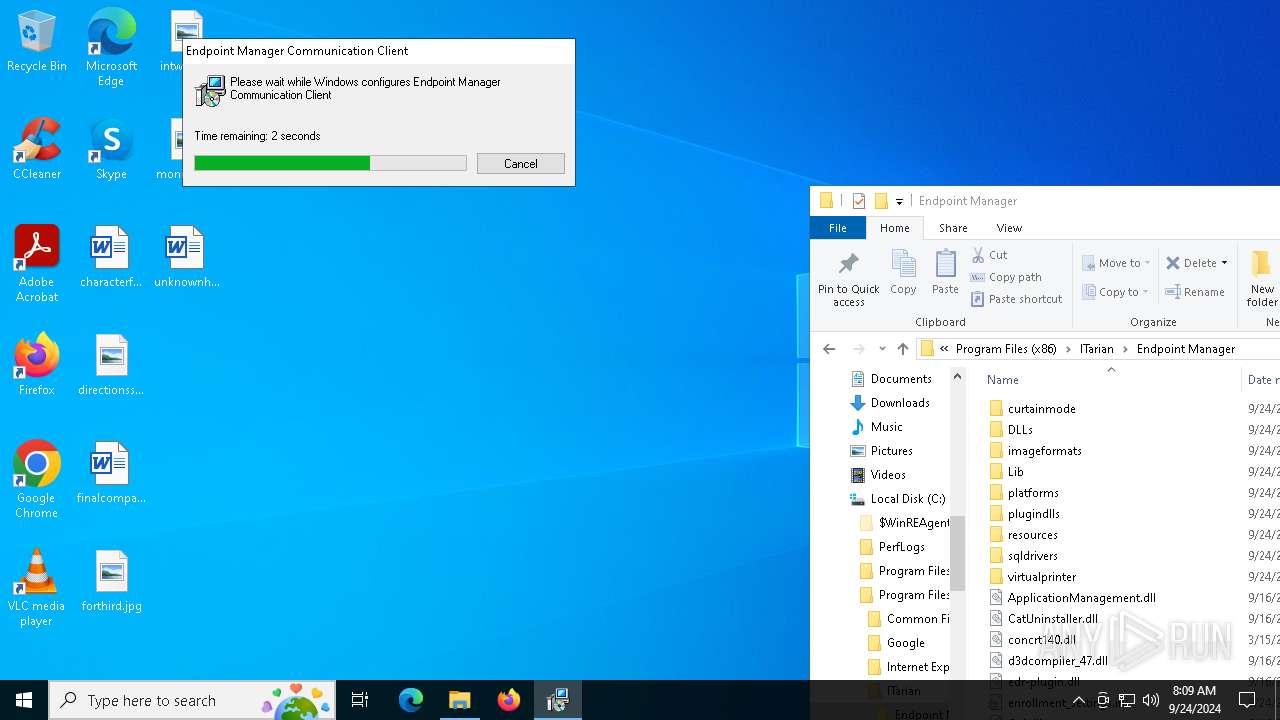Click the installer progress bar

[x=330, y=163]
